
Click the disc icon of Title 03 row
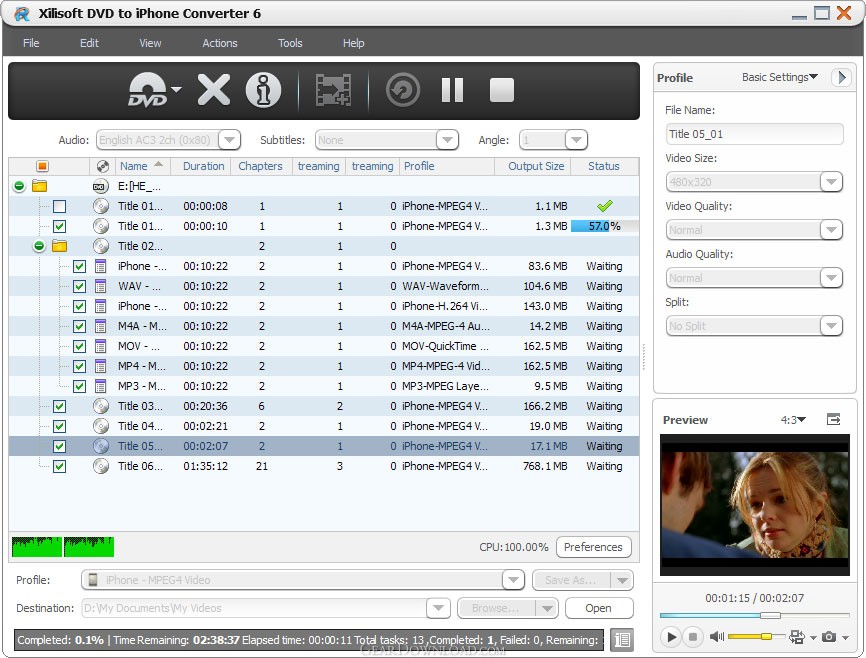(x=101, y=406)
